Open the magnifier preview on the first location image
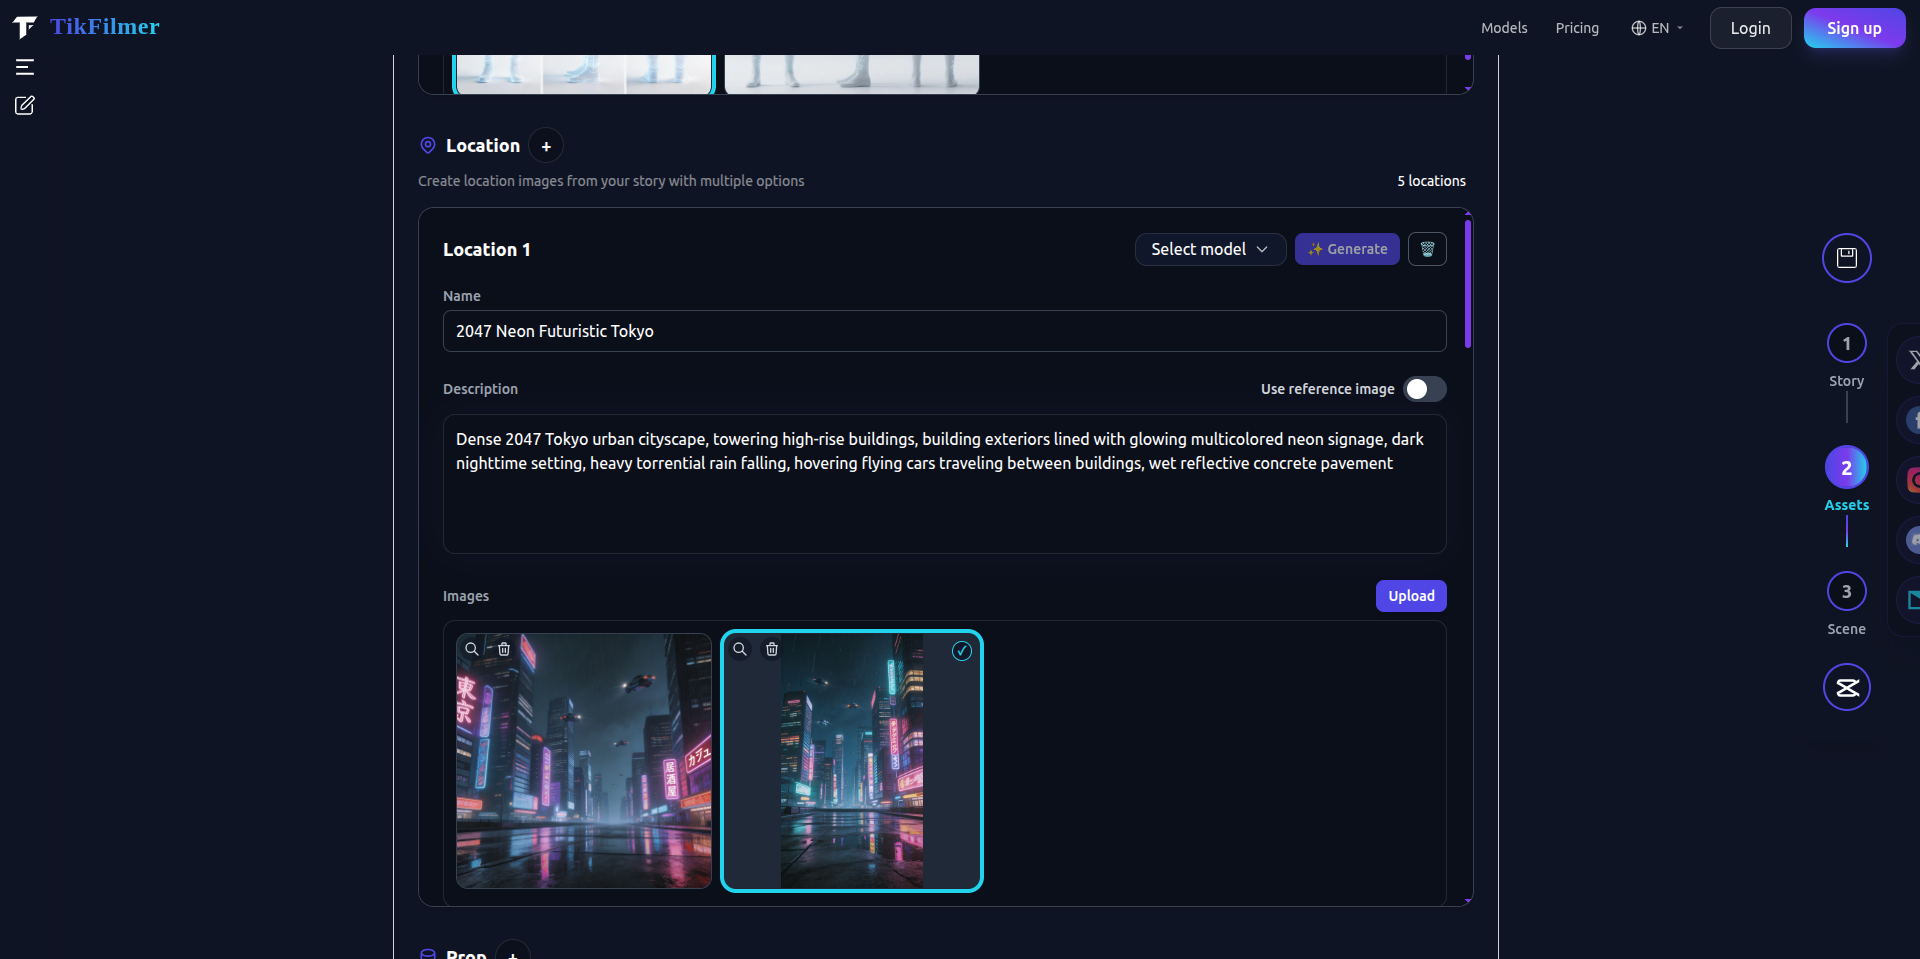This screenshot has width=1920, height=959. click(472, 648)
